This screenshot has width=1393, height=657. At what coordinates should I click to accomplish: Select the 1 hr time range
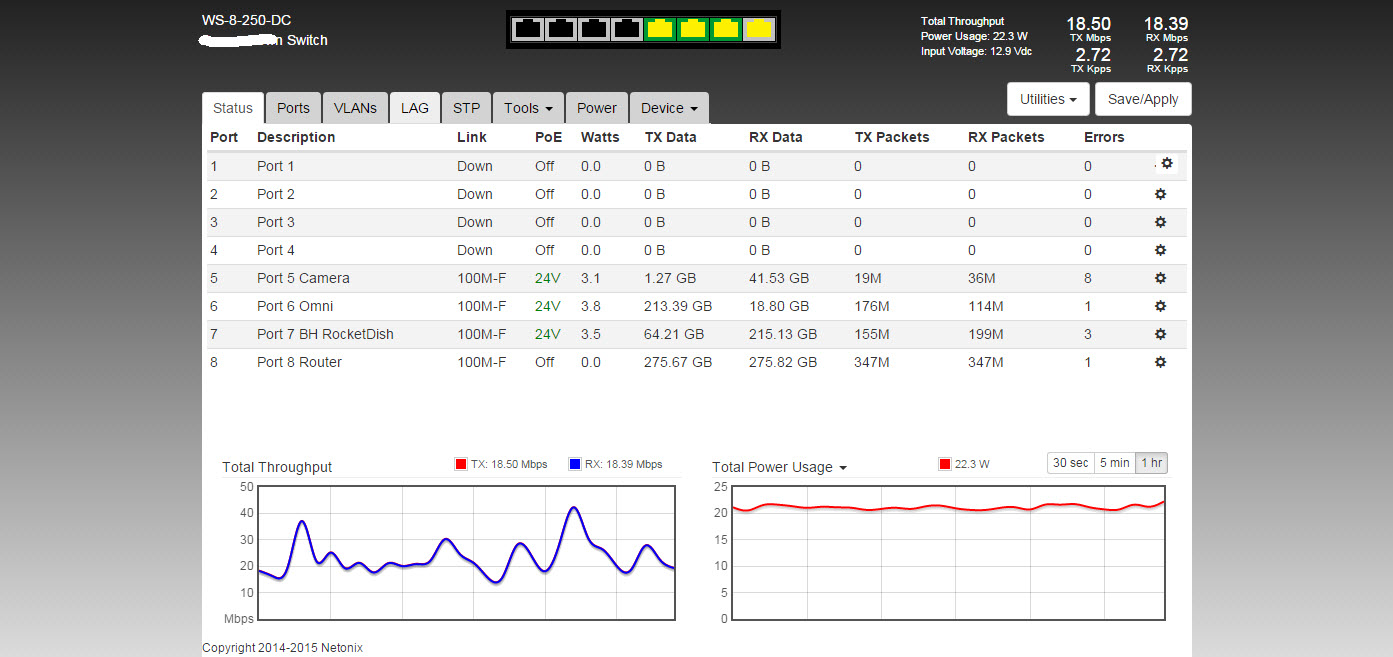[x=1152, y=463]
